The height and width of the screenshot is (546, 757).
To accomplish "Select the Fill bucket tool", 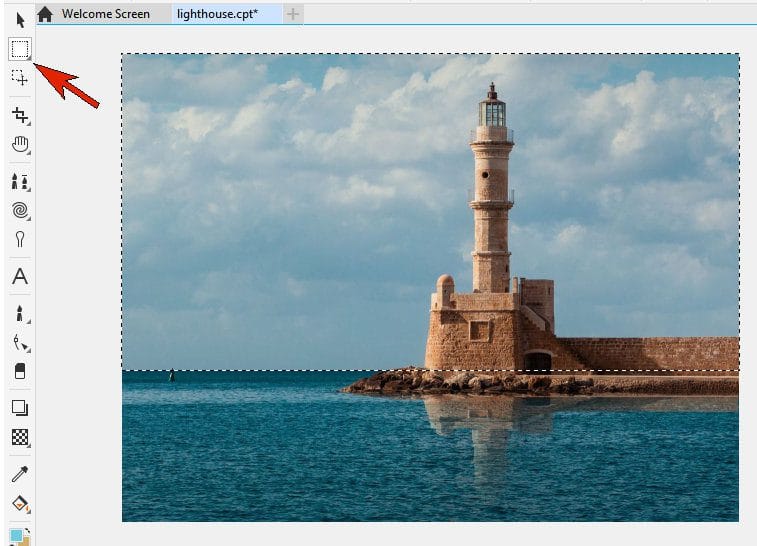I will coord(20,503).
